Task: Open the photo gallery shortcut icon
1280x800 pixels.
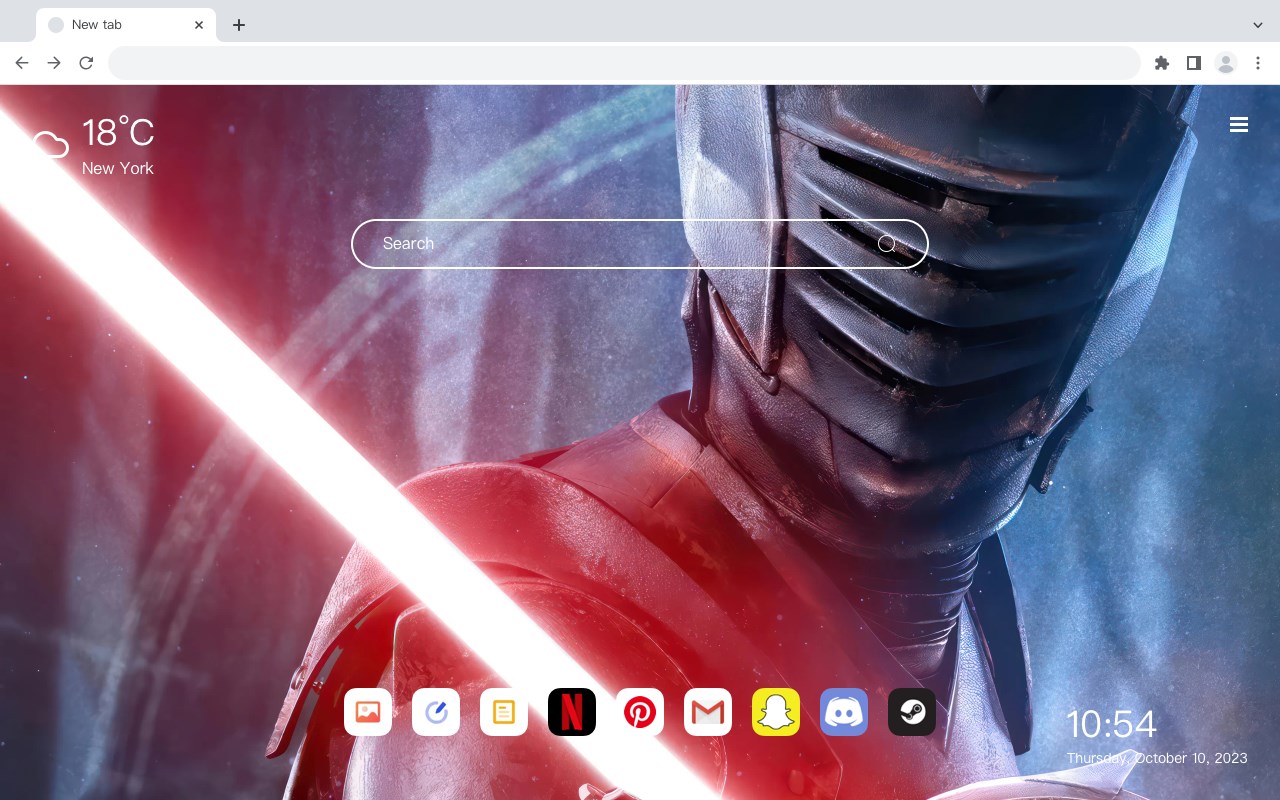Action: coord(368,712)
